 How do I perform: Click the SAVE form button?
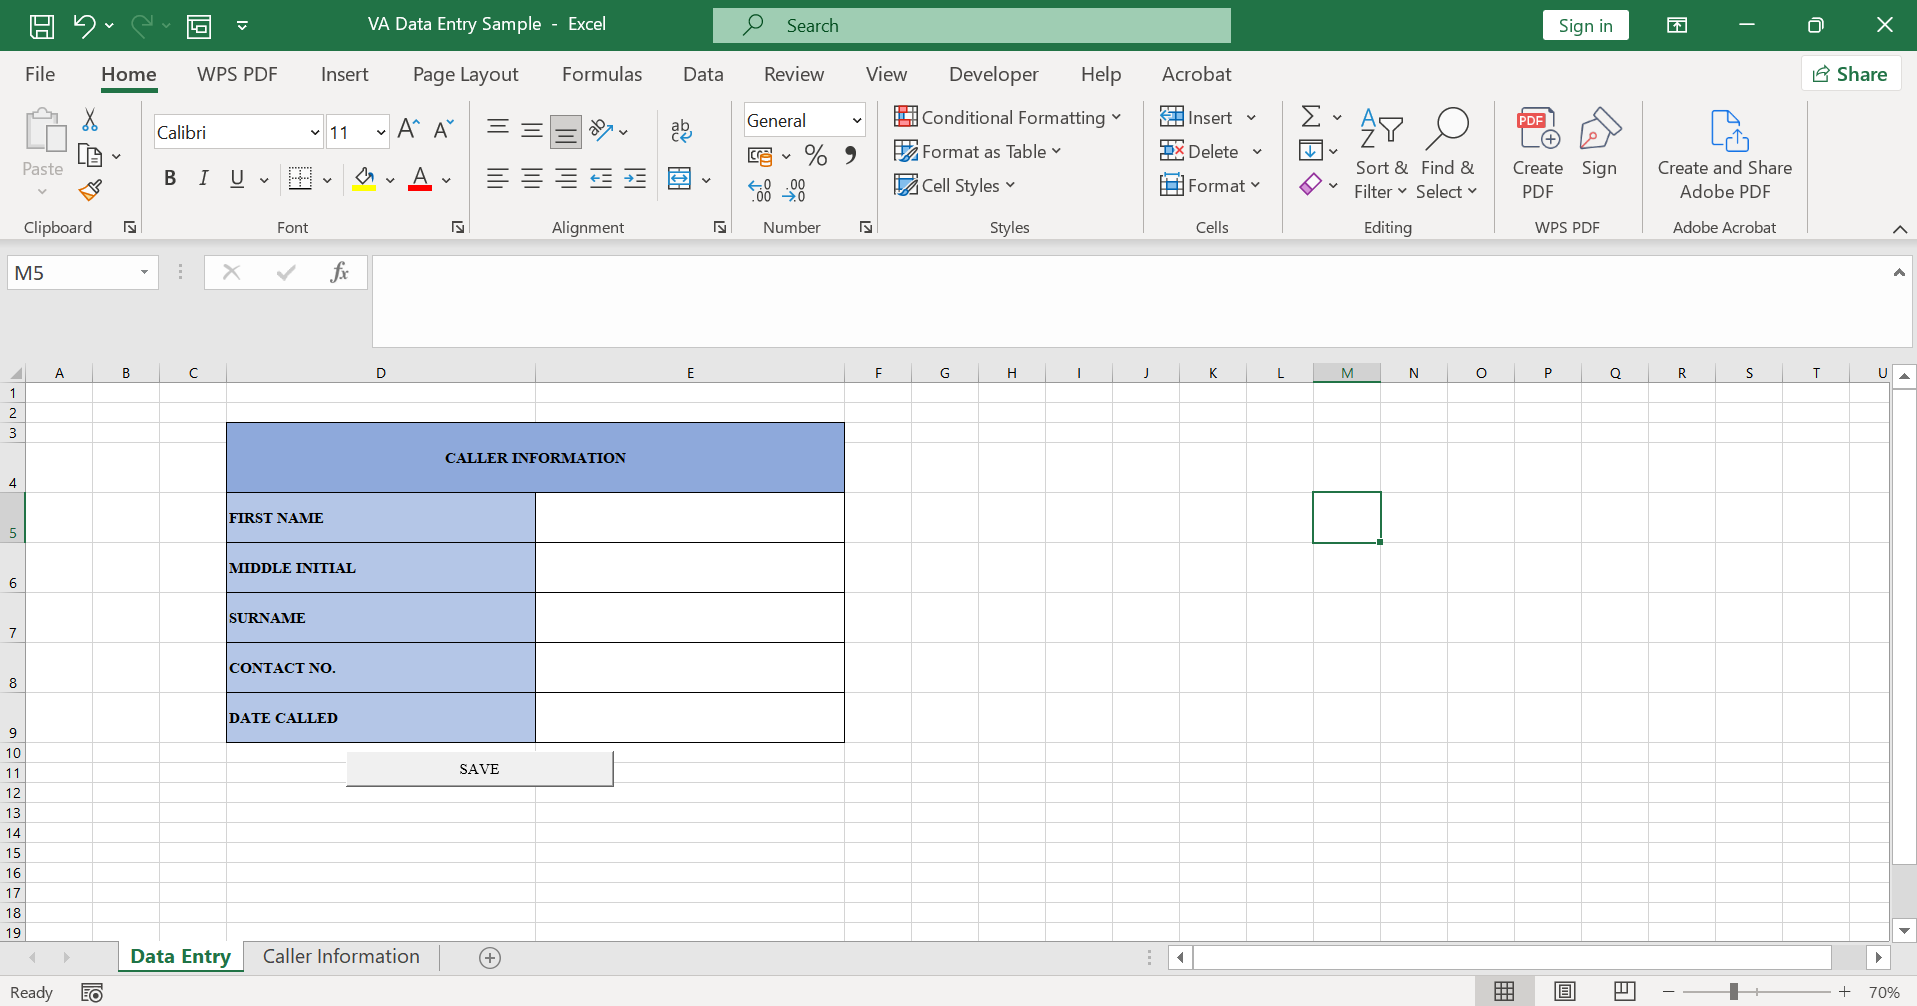point(479,769)
